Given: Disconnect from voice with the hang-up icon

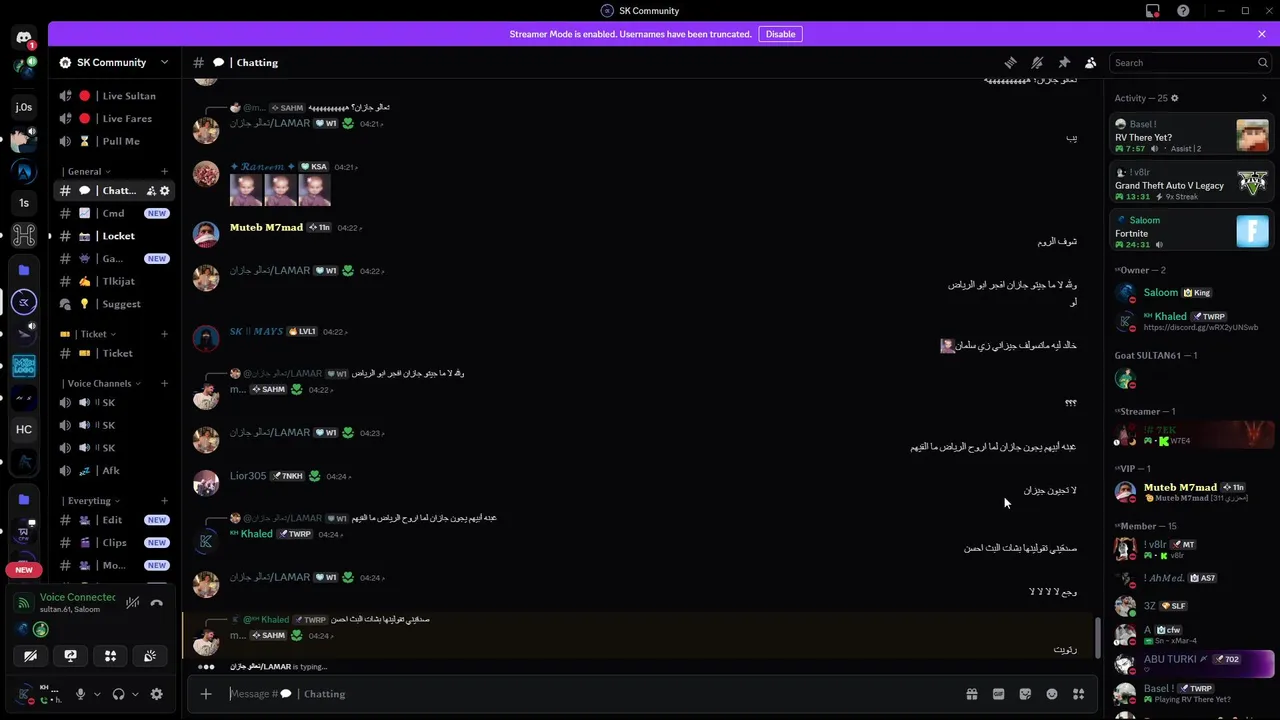Looking at the screenshot, I should click(x=156, y=603).
